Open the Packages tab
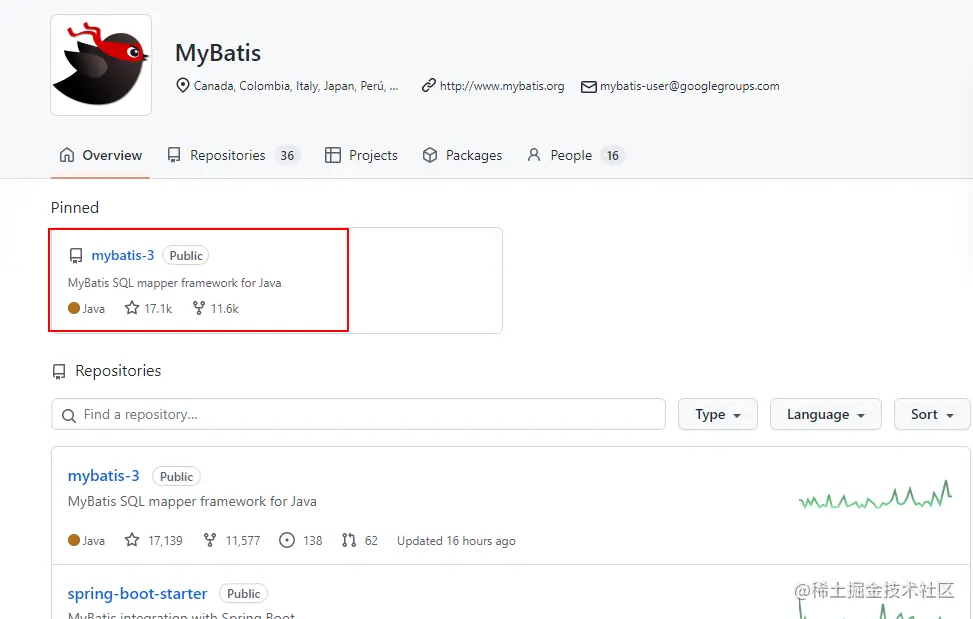Image resolution: width=973 pixels, height=619 pixels. pos(462,155)
